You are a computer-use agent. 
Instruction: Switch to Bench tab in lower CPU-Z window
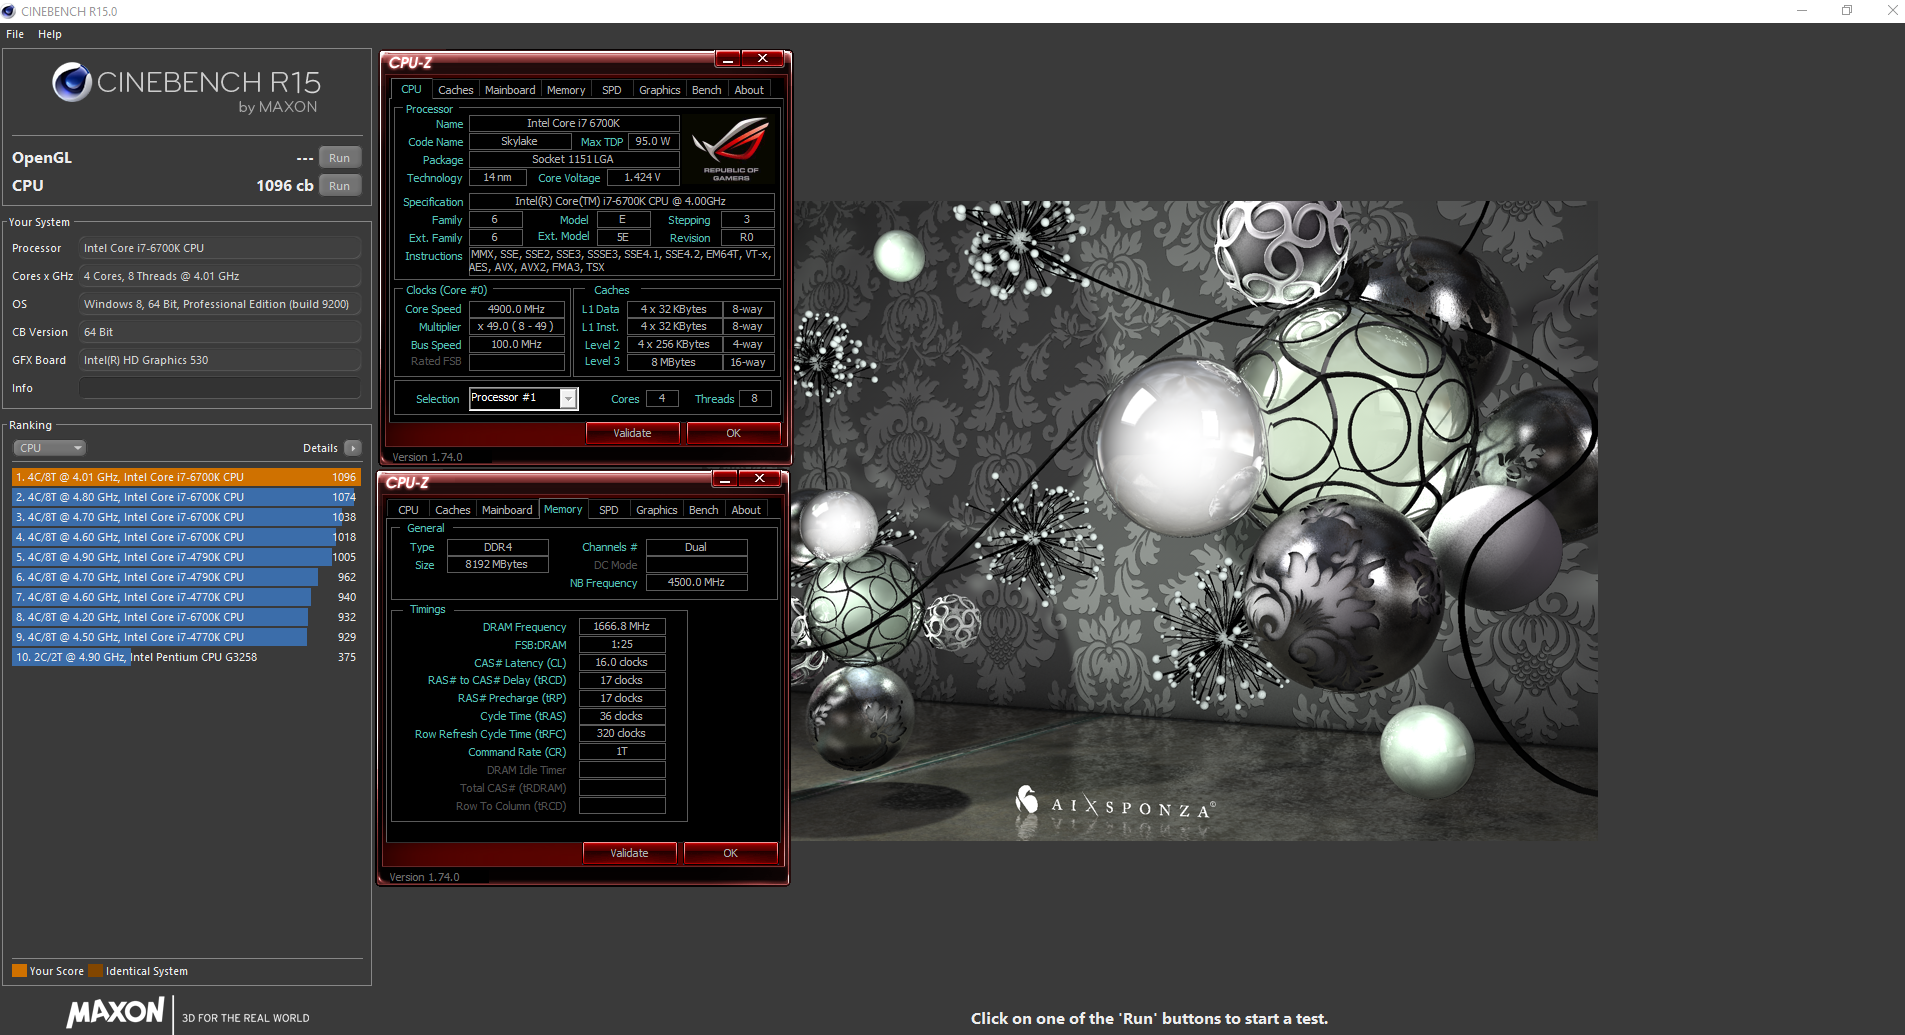[704, 510]
